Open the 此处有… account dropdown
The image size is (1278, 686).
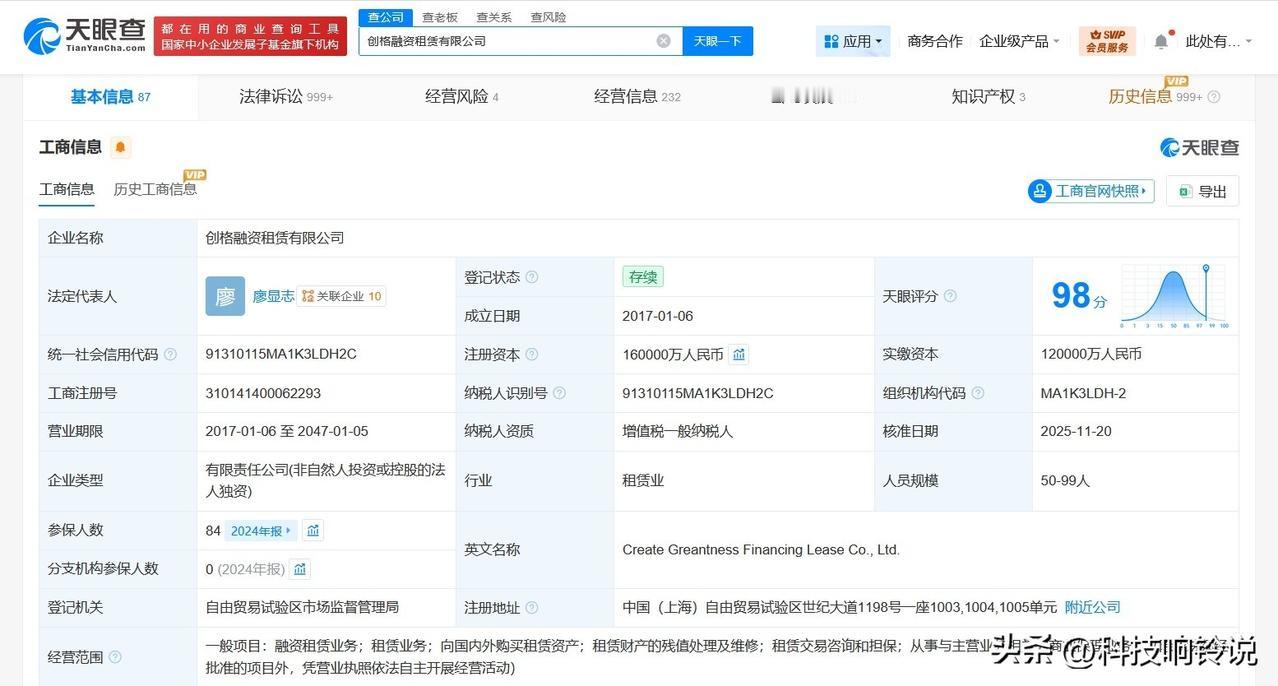click(x=1218, y=41)
